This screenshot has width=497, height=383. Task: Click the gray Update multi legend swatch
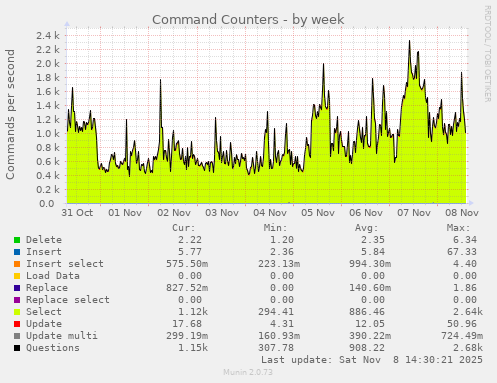coord(17,336)
